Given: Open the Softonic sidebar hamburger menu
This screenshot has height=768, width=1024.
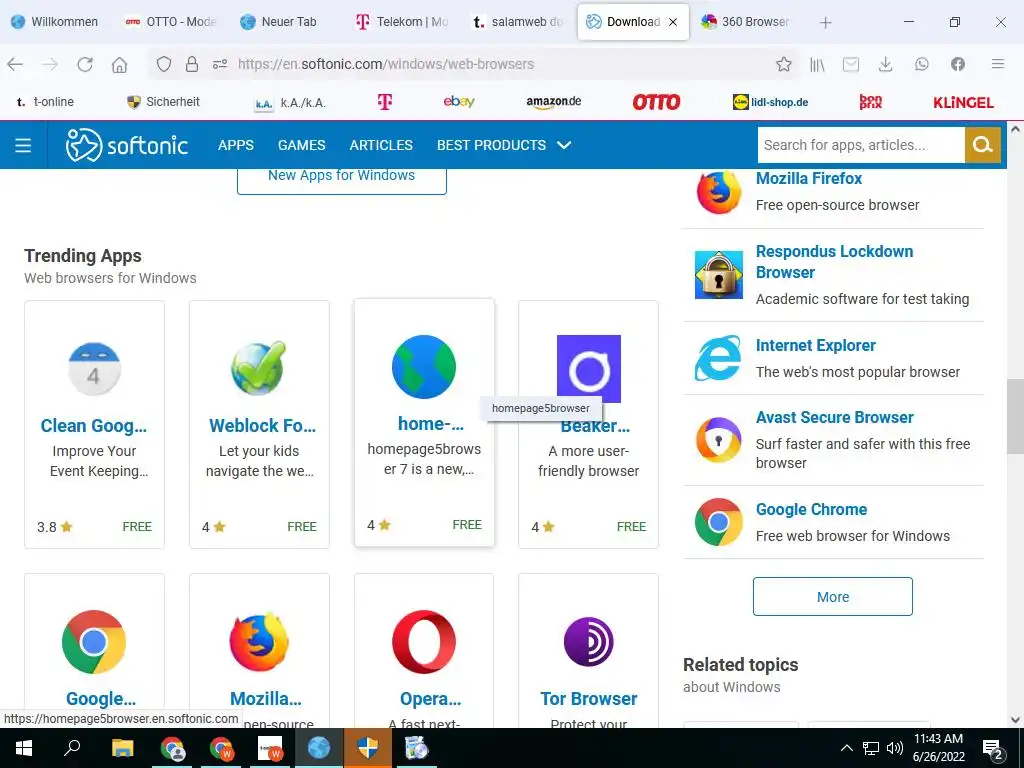Looking at the screenshot, I should [x=23, y=145].
